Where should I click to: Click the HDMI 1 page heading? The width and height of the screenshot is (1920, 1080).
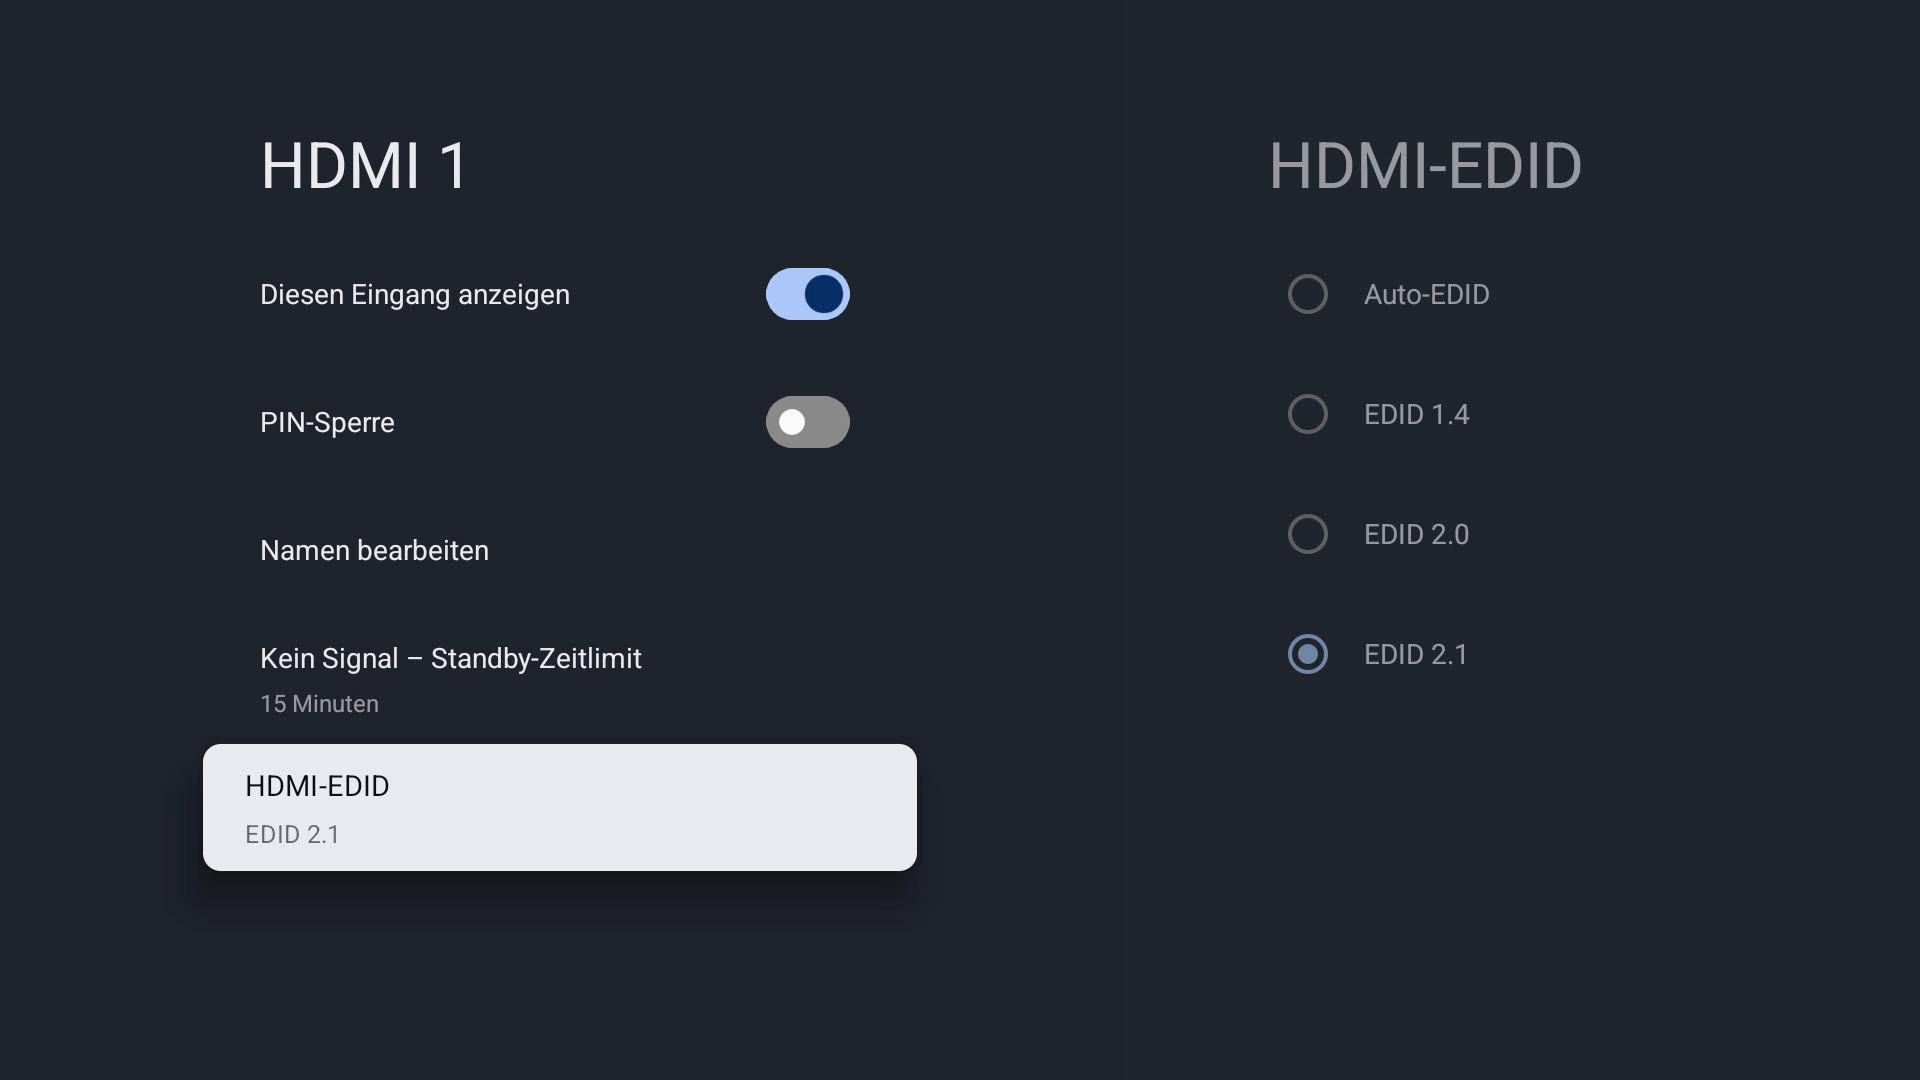(364, 166)
